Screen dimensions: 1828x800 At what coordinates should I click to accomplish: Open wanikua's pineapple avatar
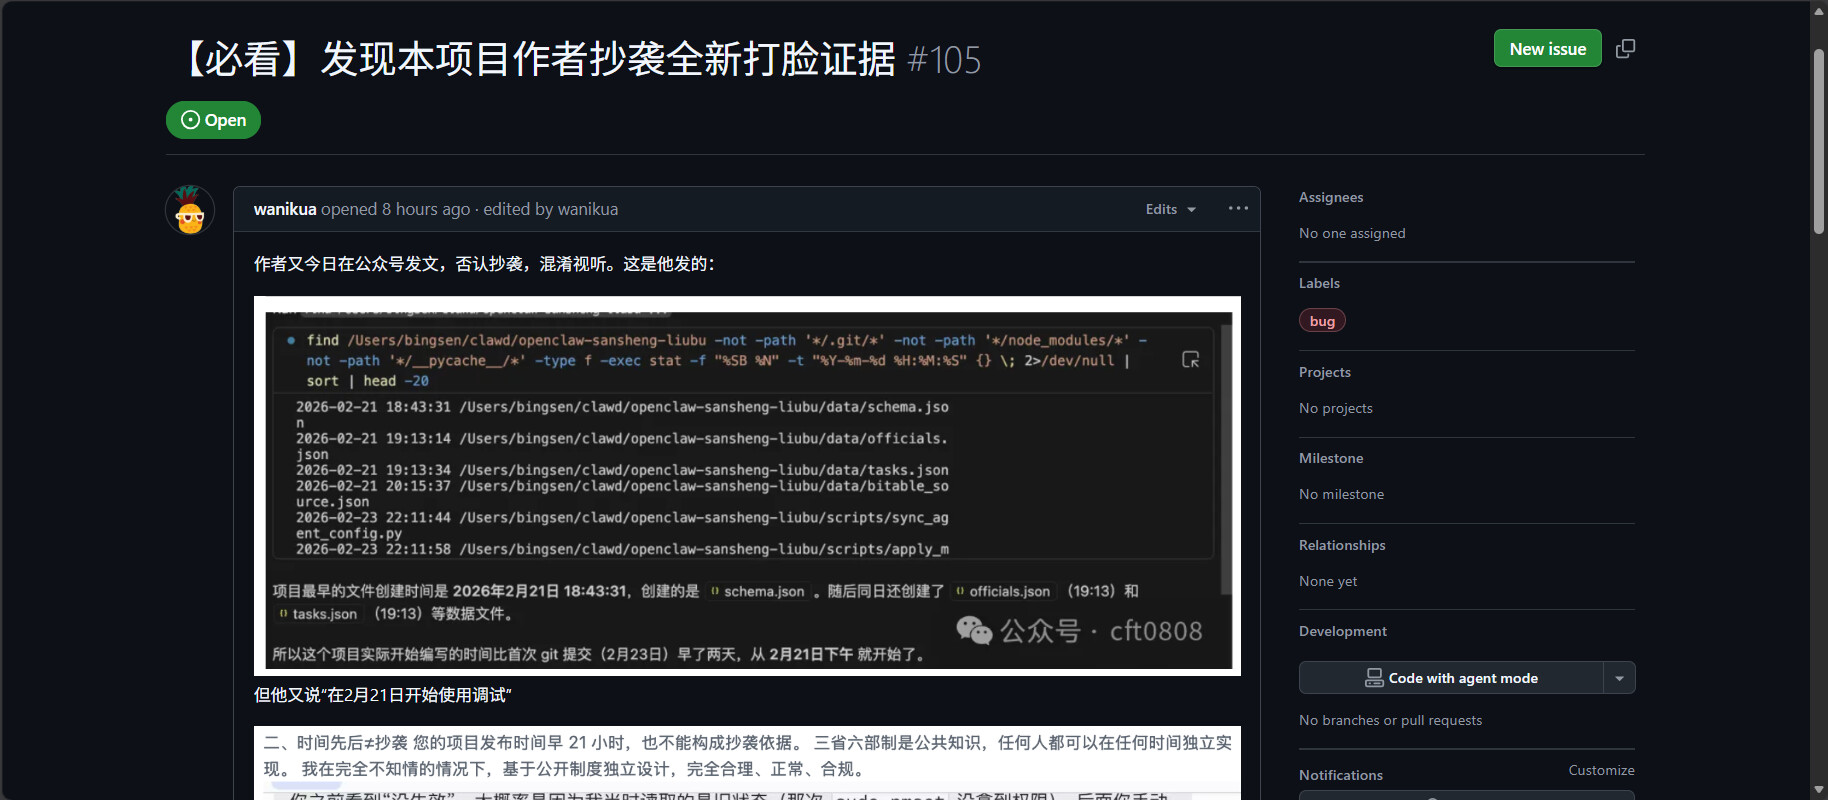click(190, 210)
